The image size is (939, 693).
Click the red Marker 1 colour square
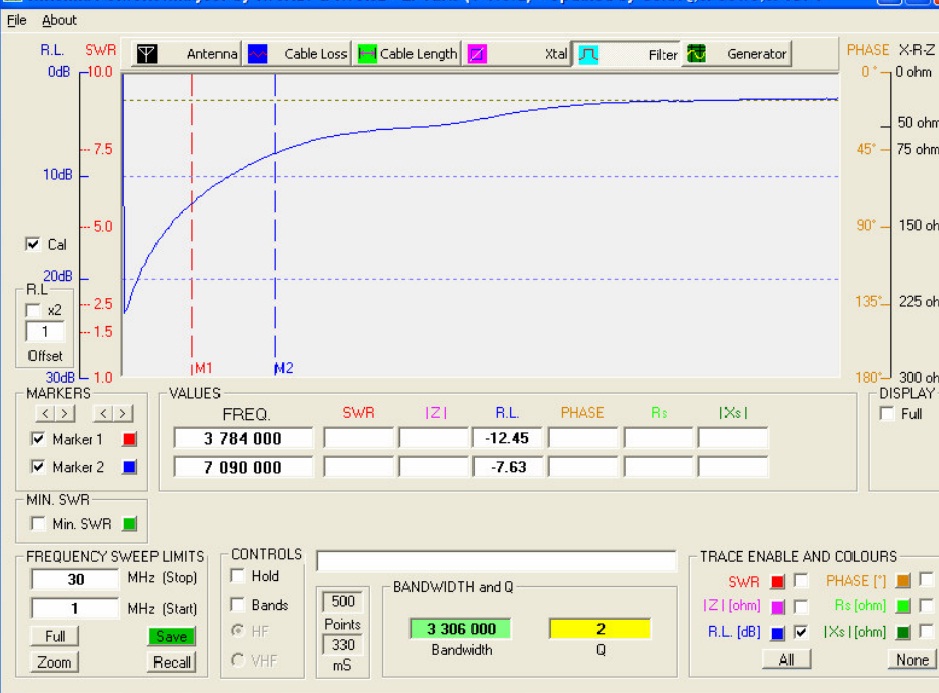(x=128, y=439)
